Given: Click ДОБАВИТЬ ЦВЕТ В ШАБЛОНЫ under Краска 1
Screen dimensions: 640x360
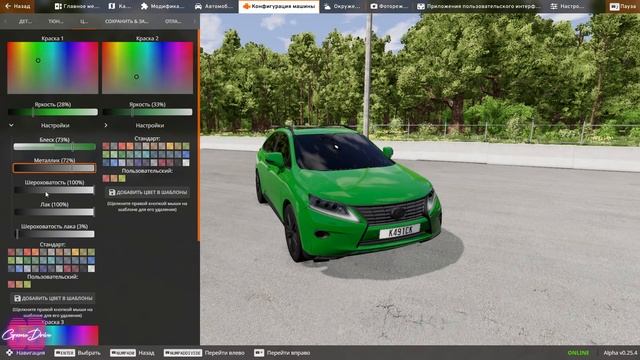Looking at the screenshot, I should (x=53, y=298).
